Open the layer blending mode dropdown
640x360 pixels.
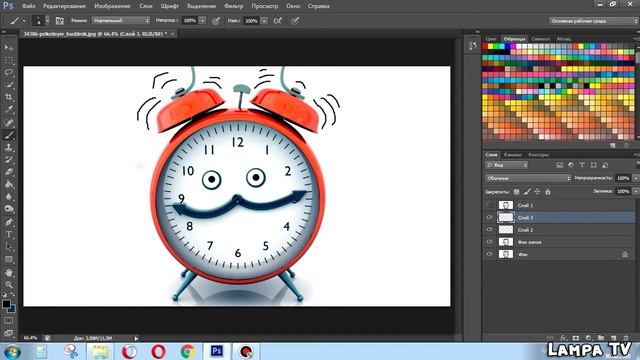pos(528,178)
